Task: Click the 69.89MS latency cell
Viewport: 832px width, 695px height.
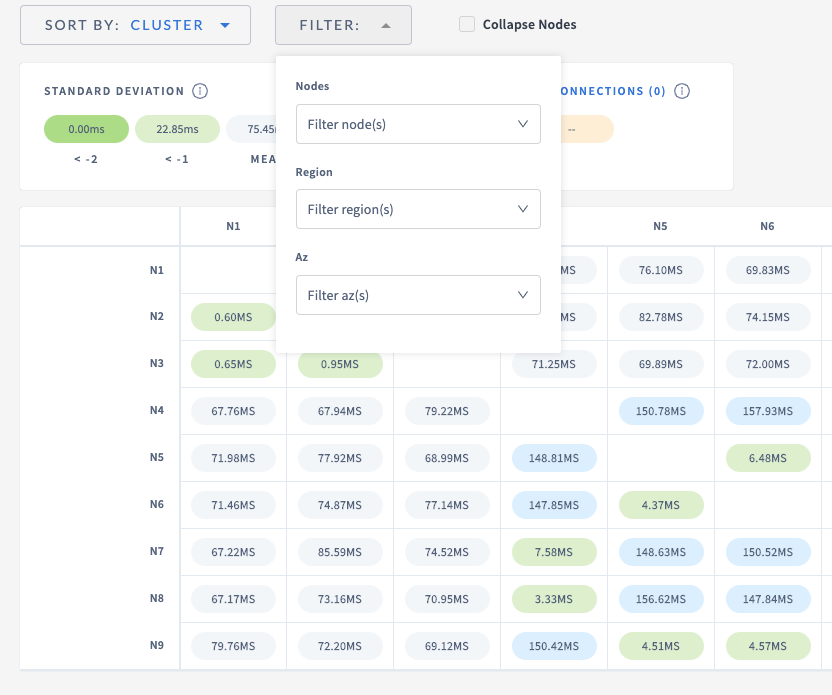Action: pos(661,364)
